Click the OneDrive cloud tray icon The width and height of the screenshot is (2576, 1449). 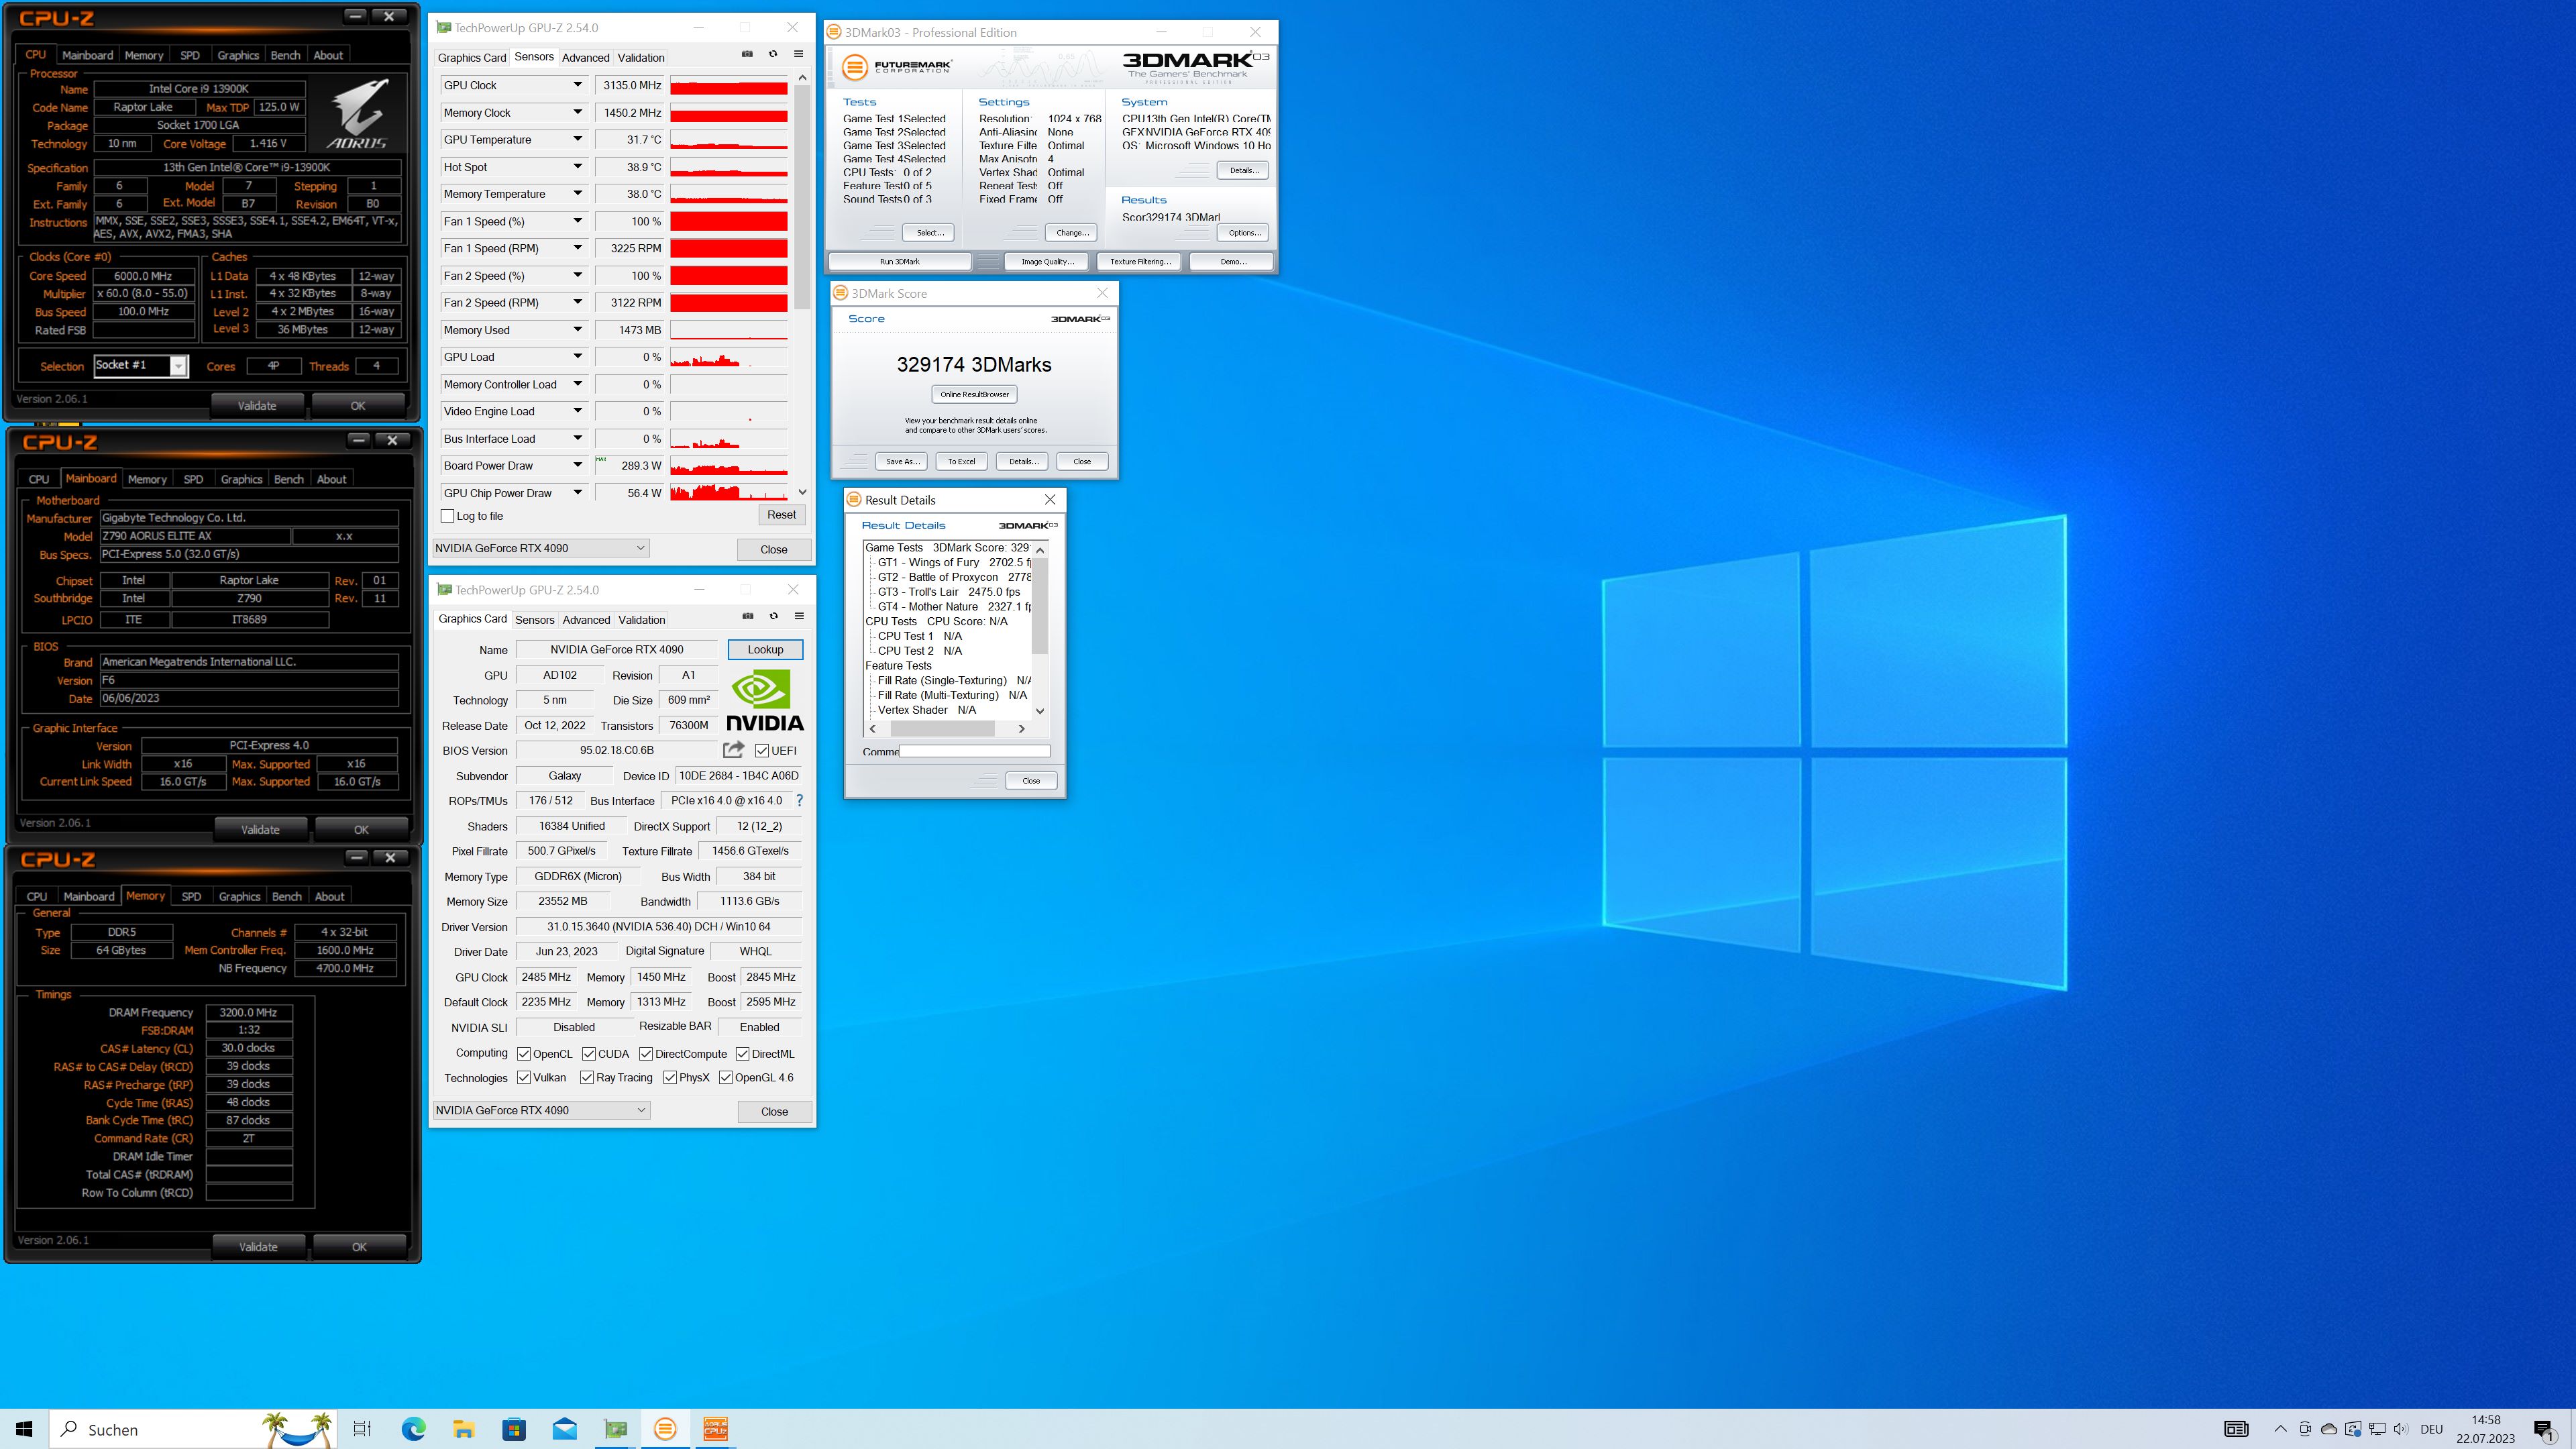2329,1429
